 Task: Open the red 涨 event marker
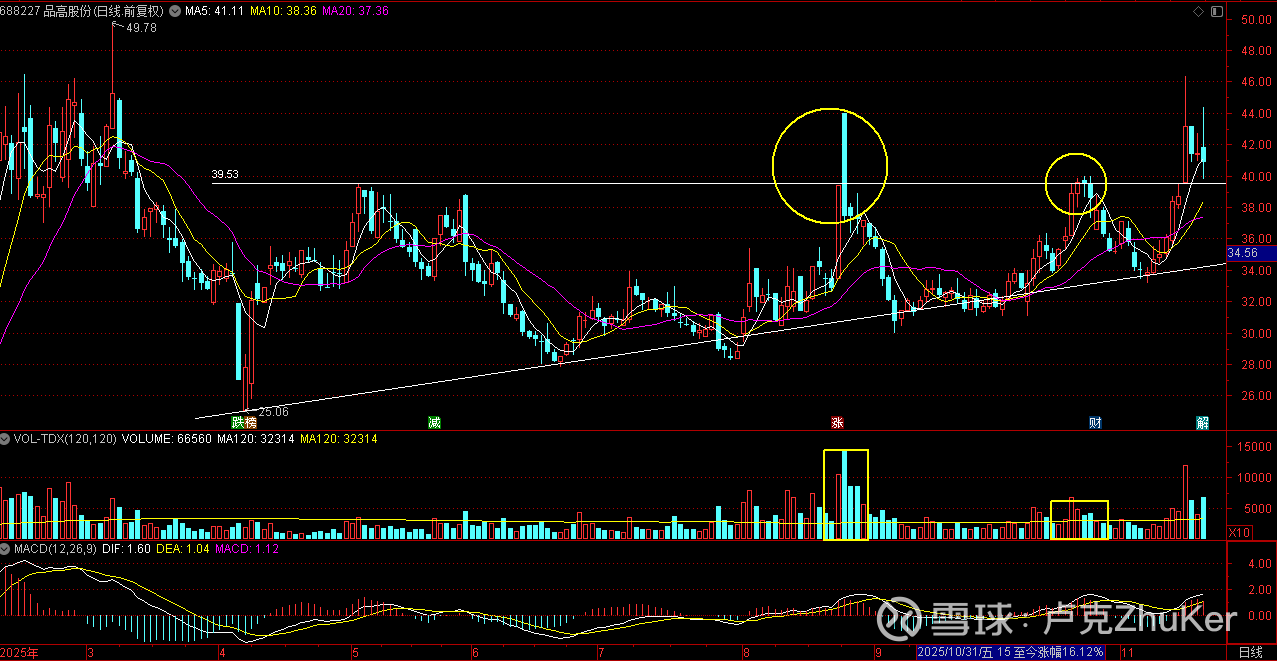836,422
